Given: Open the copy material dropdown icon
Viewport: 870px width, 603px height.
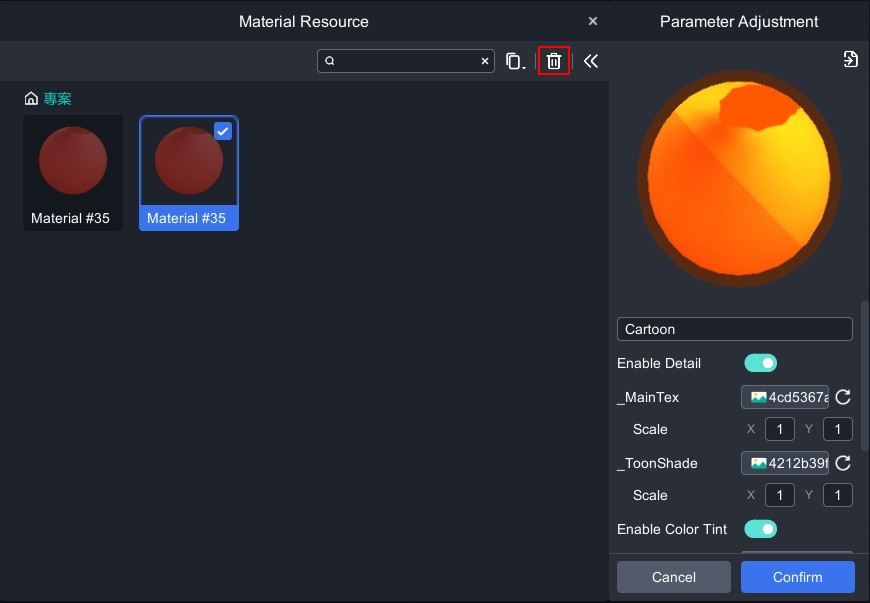Looking at the screenshot, I should 514,61.
